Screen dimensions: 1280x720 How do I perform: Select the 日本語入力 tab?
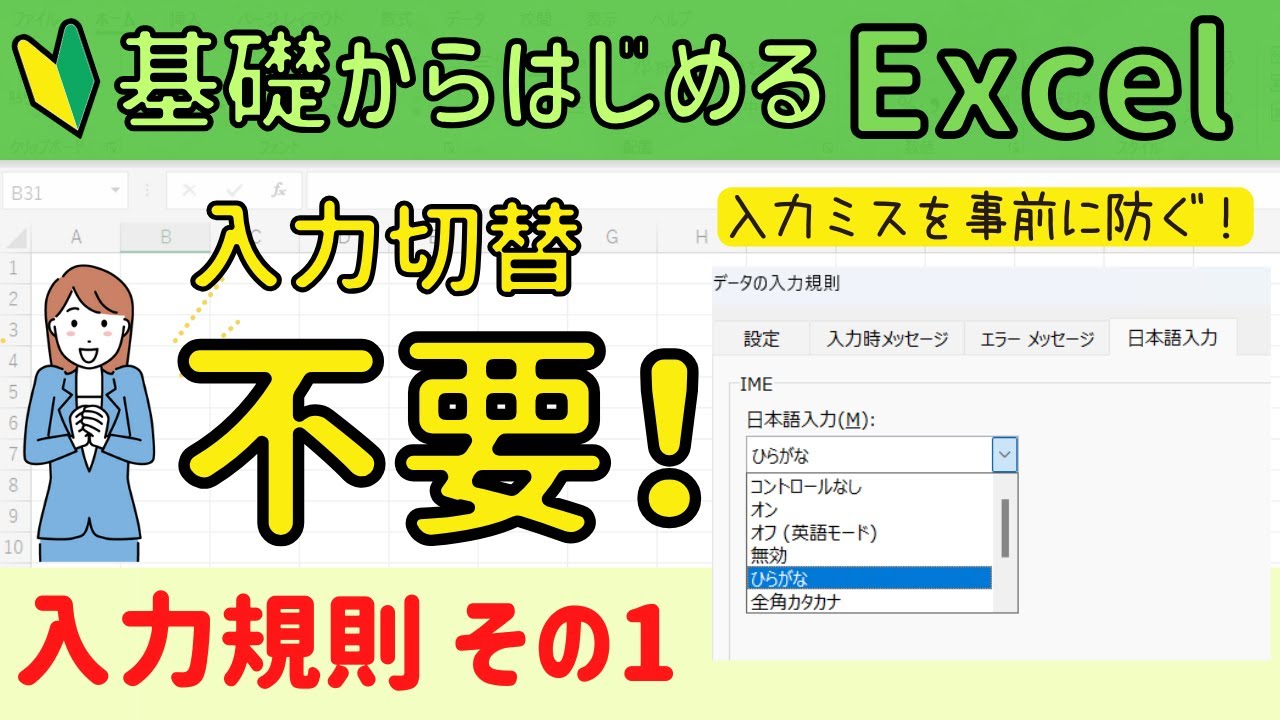(x=1173, y=337)
